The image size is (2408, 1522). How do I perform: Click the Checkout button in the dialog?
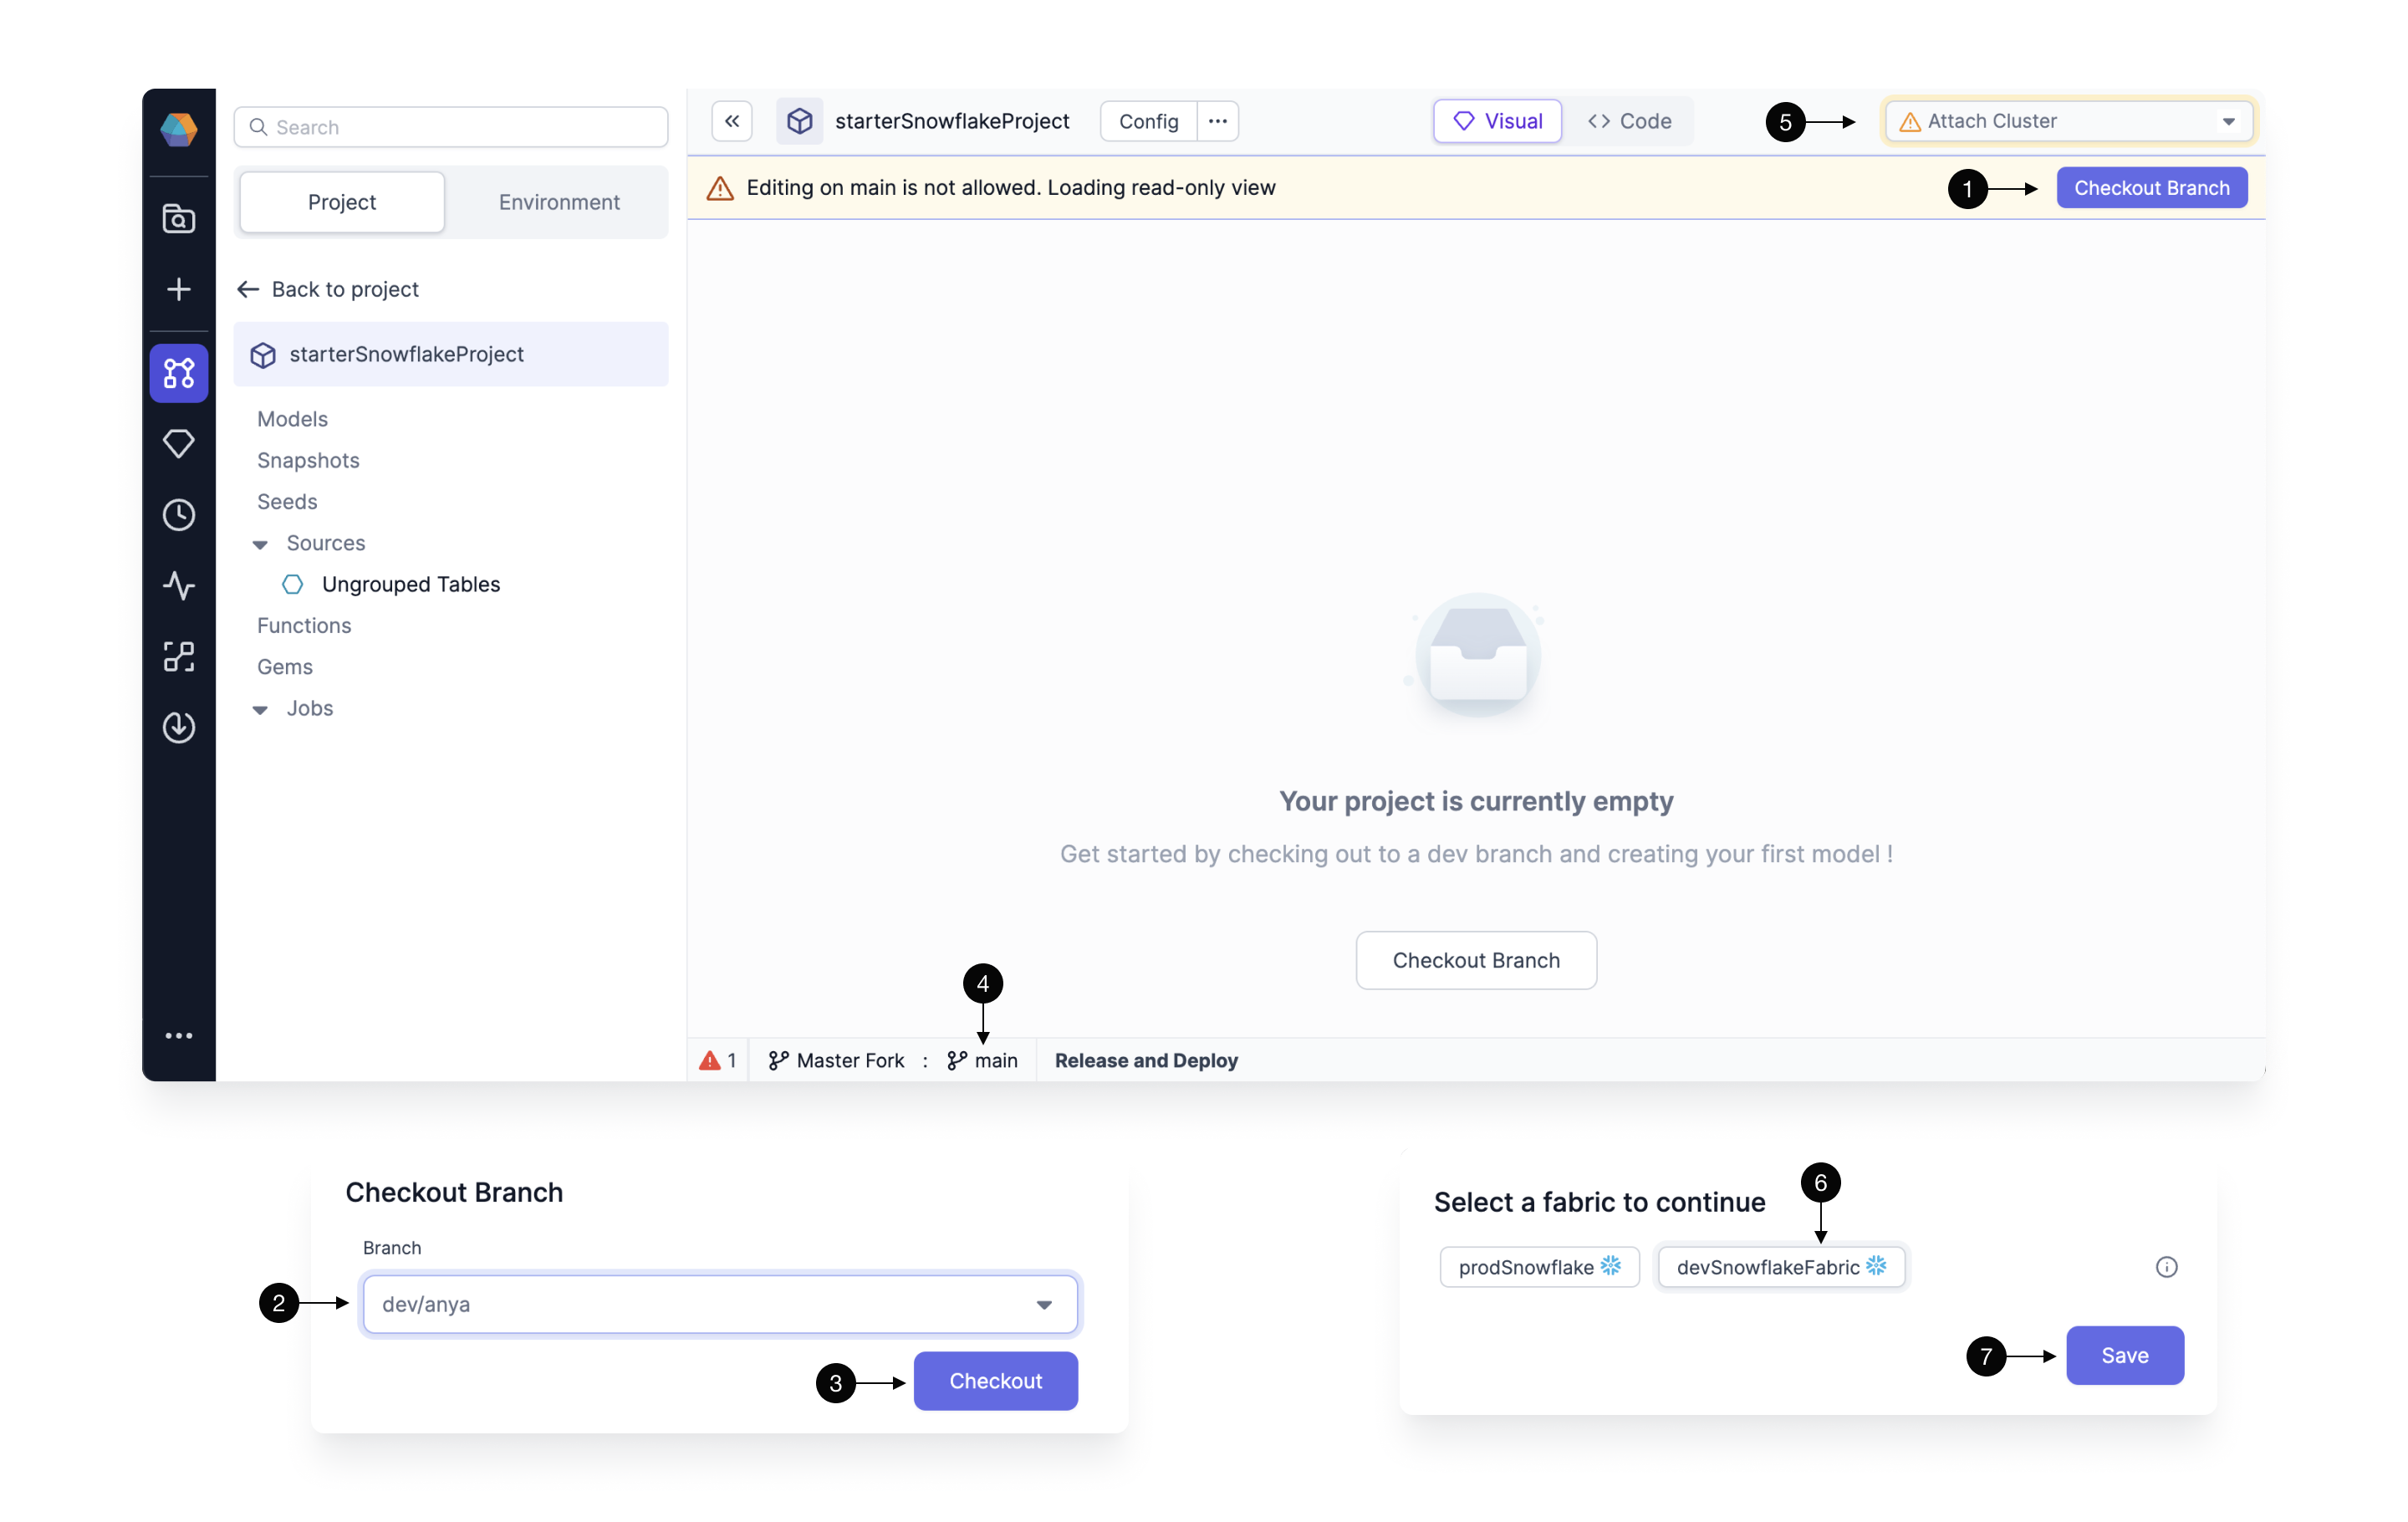point(995,1381)
